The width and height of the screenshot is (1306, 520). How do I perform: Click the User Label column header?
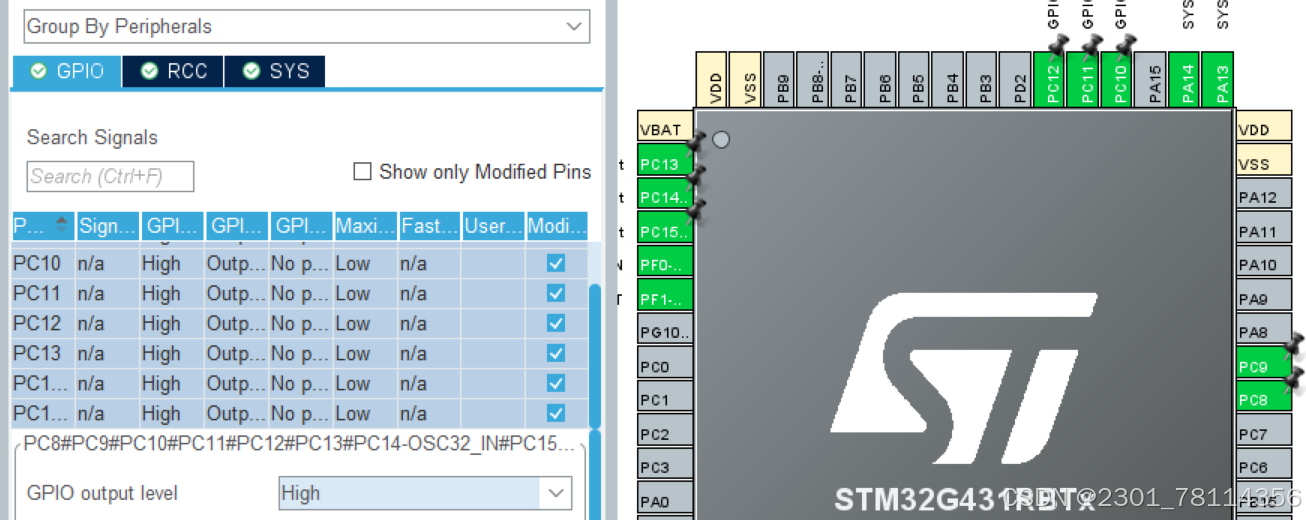(493, 226)
